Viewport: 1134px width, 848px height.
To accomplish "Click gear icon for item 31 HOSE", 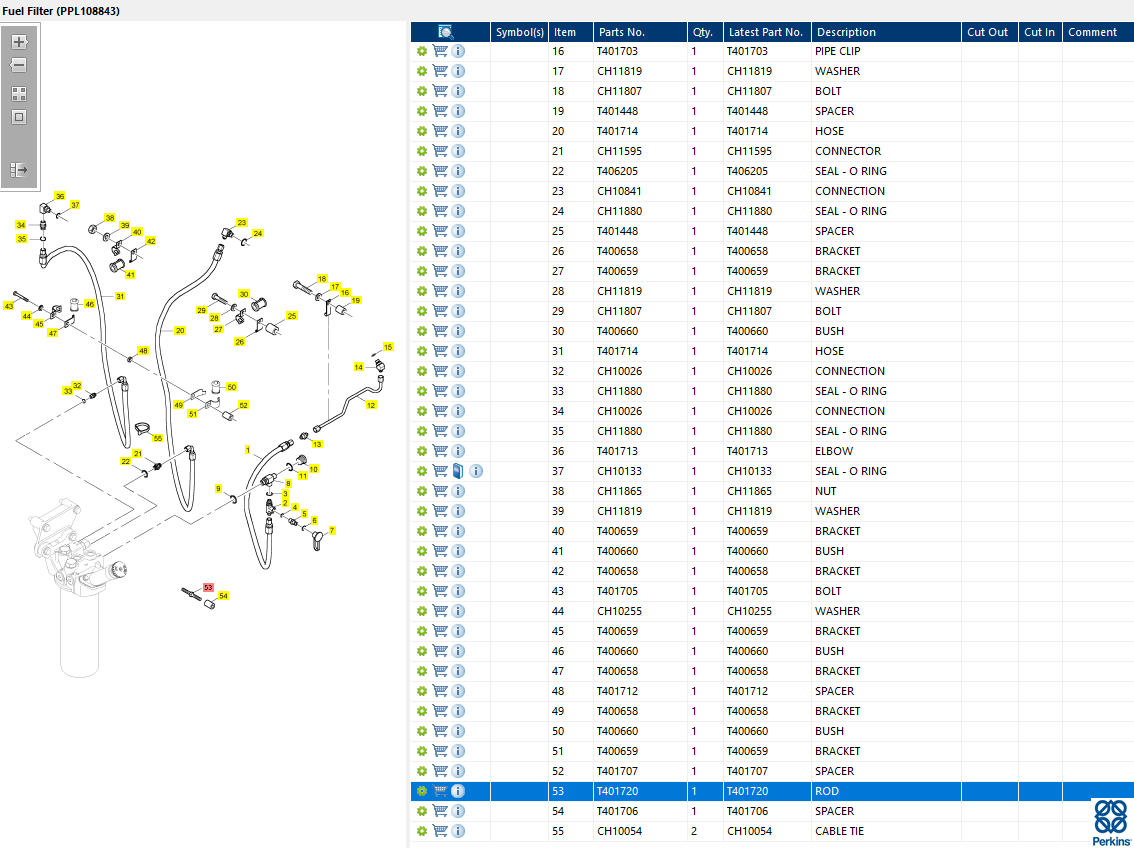I will pyautogui.click(x=422, y=351).
